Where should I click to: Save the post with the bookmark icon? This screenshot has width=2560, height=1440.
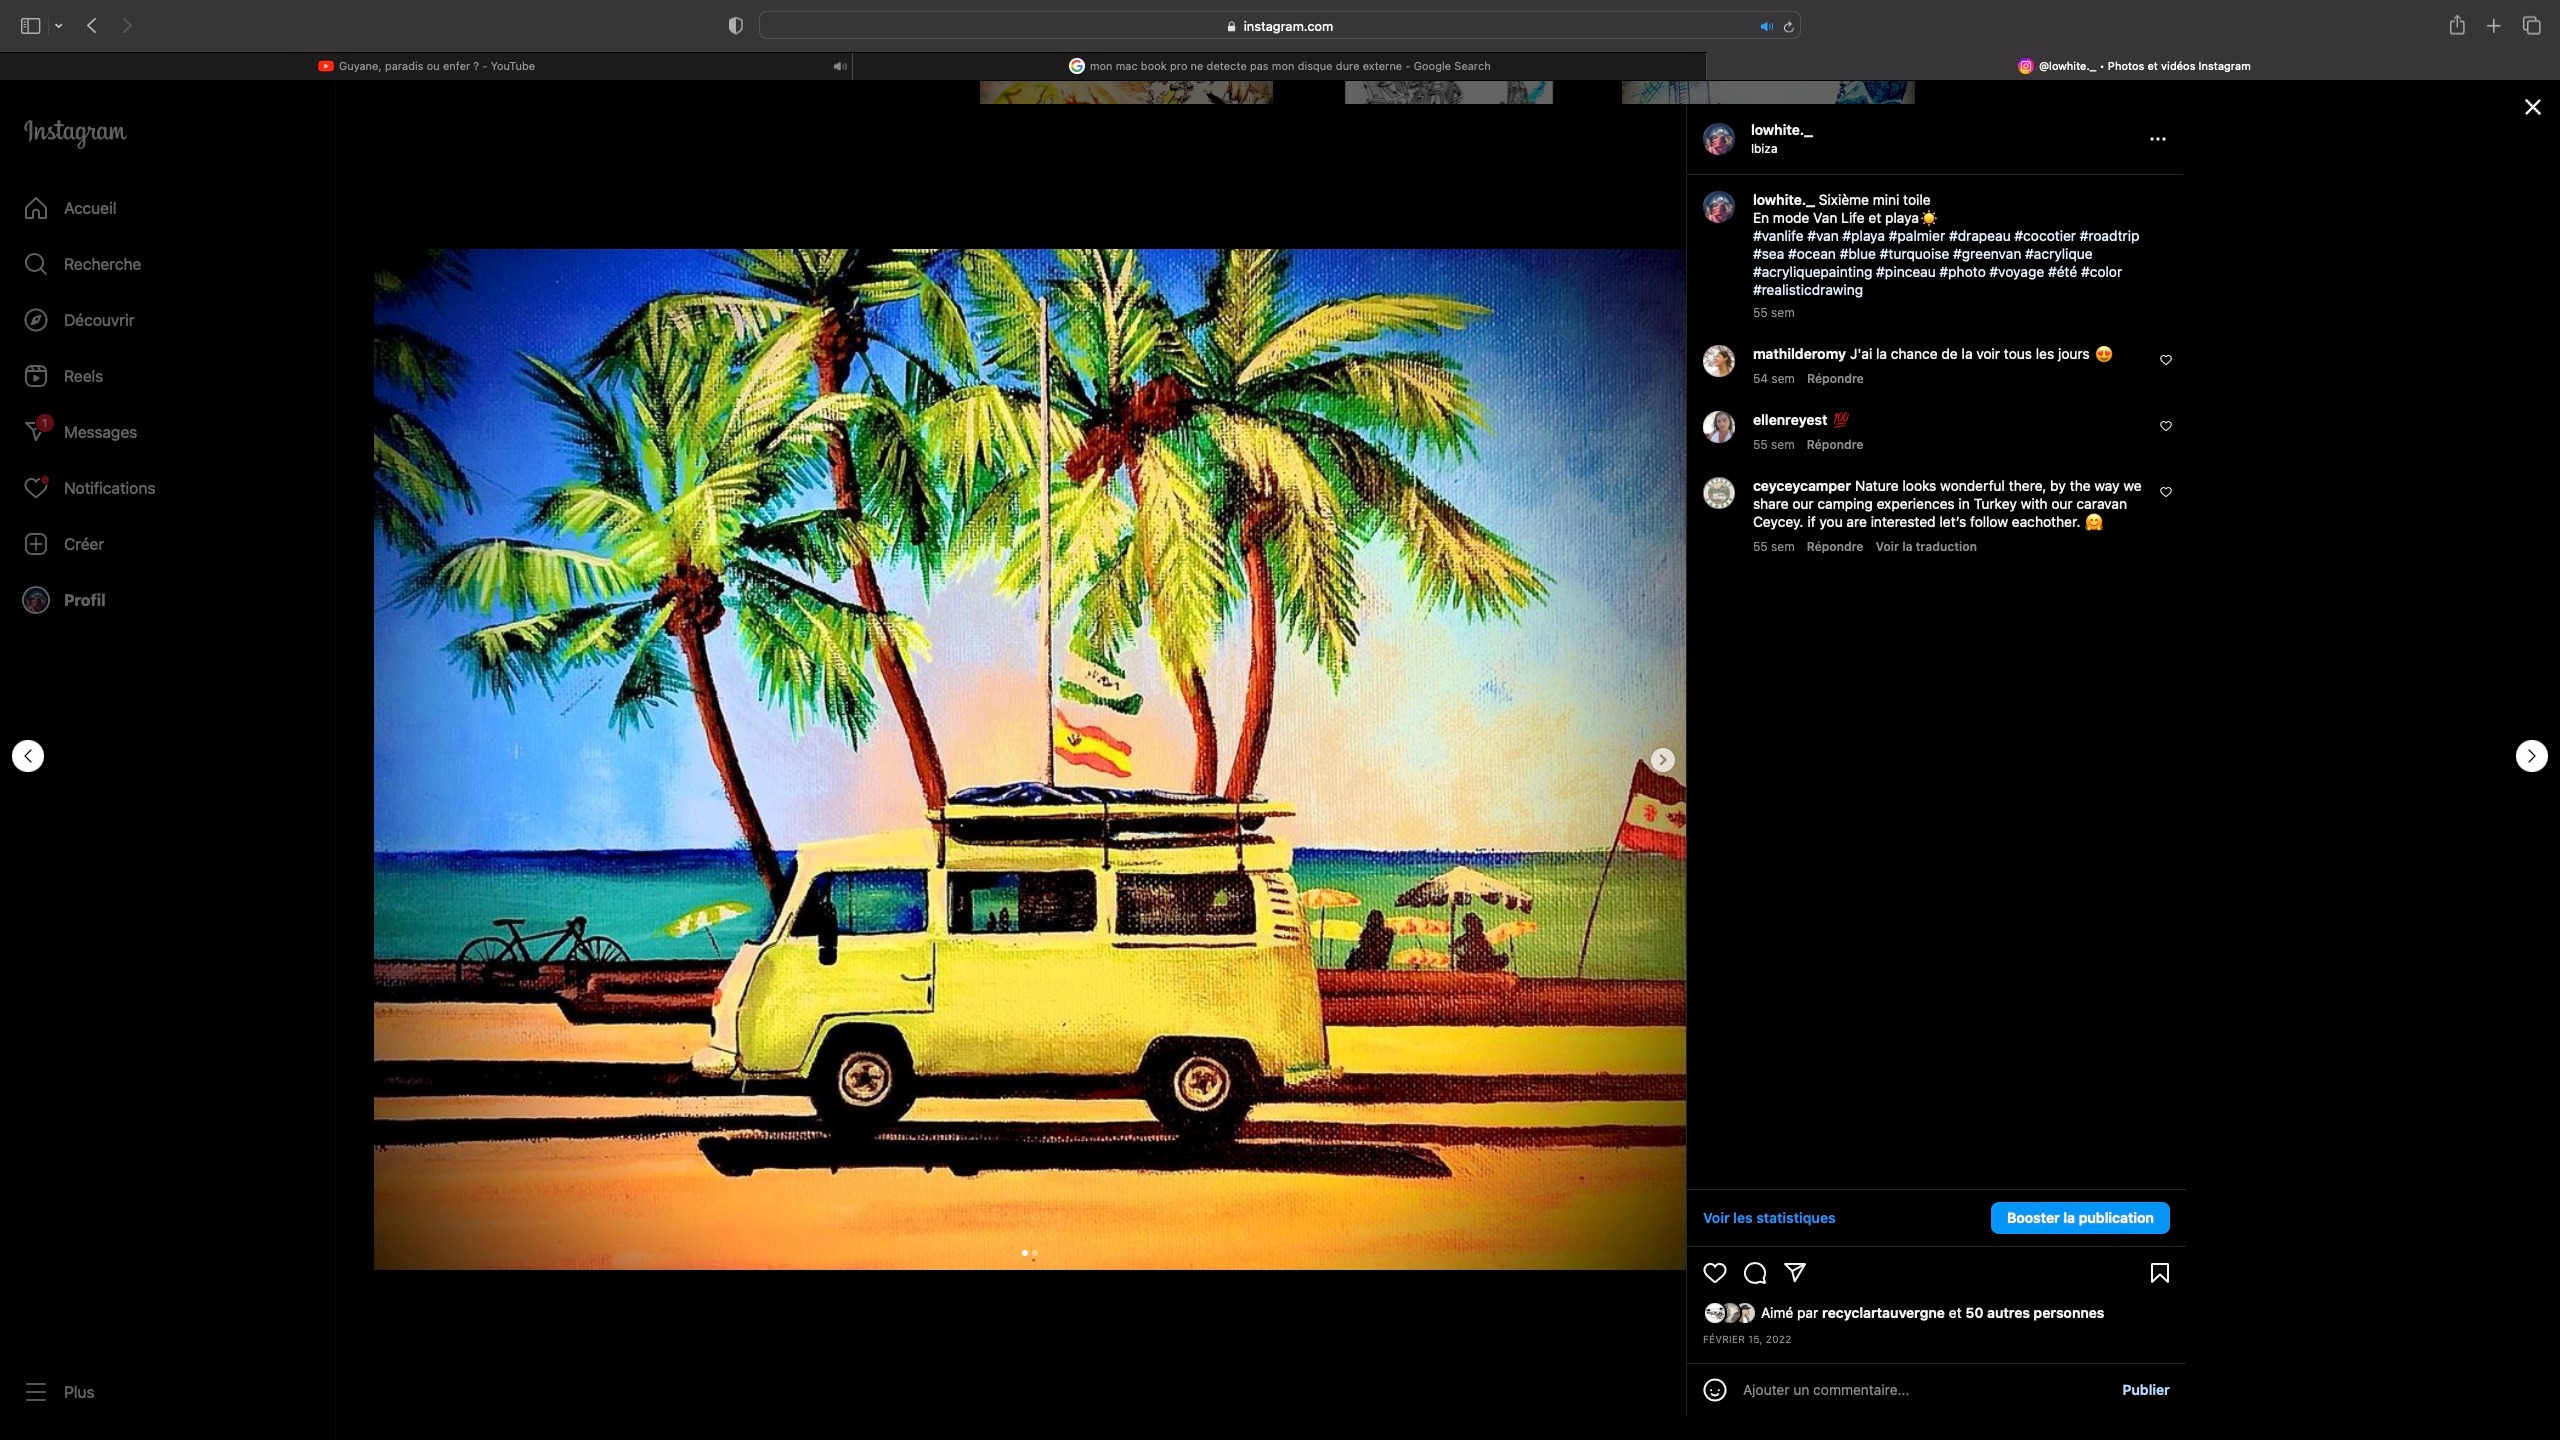point(2158,1272)
